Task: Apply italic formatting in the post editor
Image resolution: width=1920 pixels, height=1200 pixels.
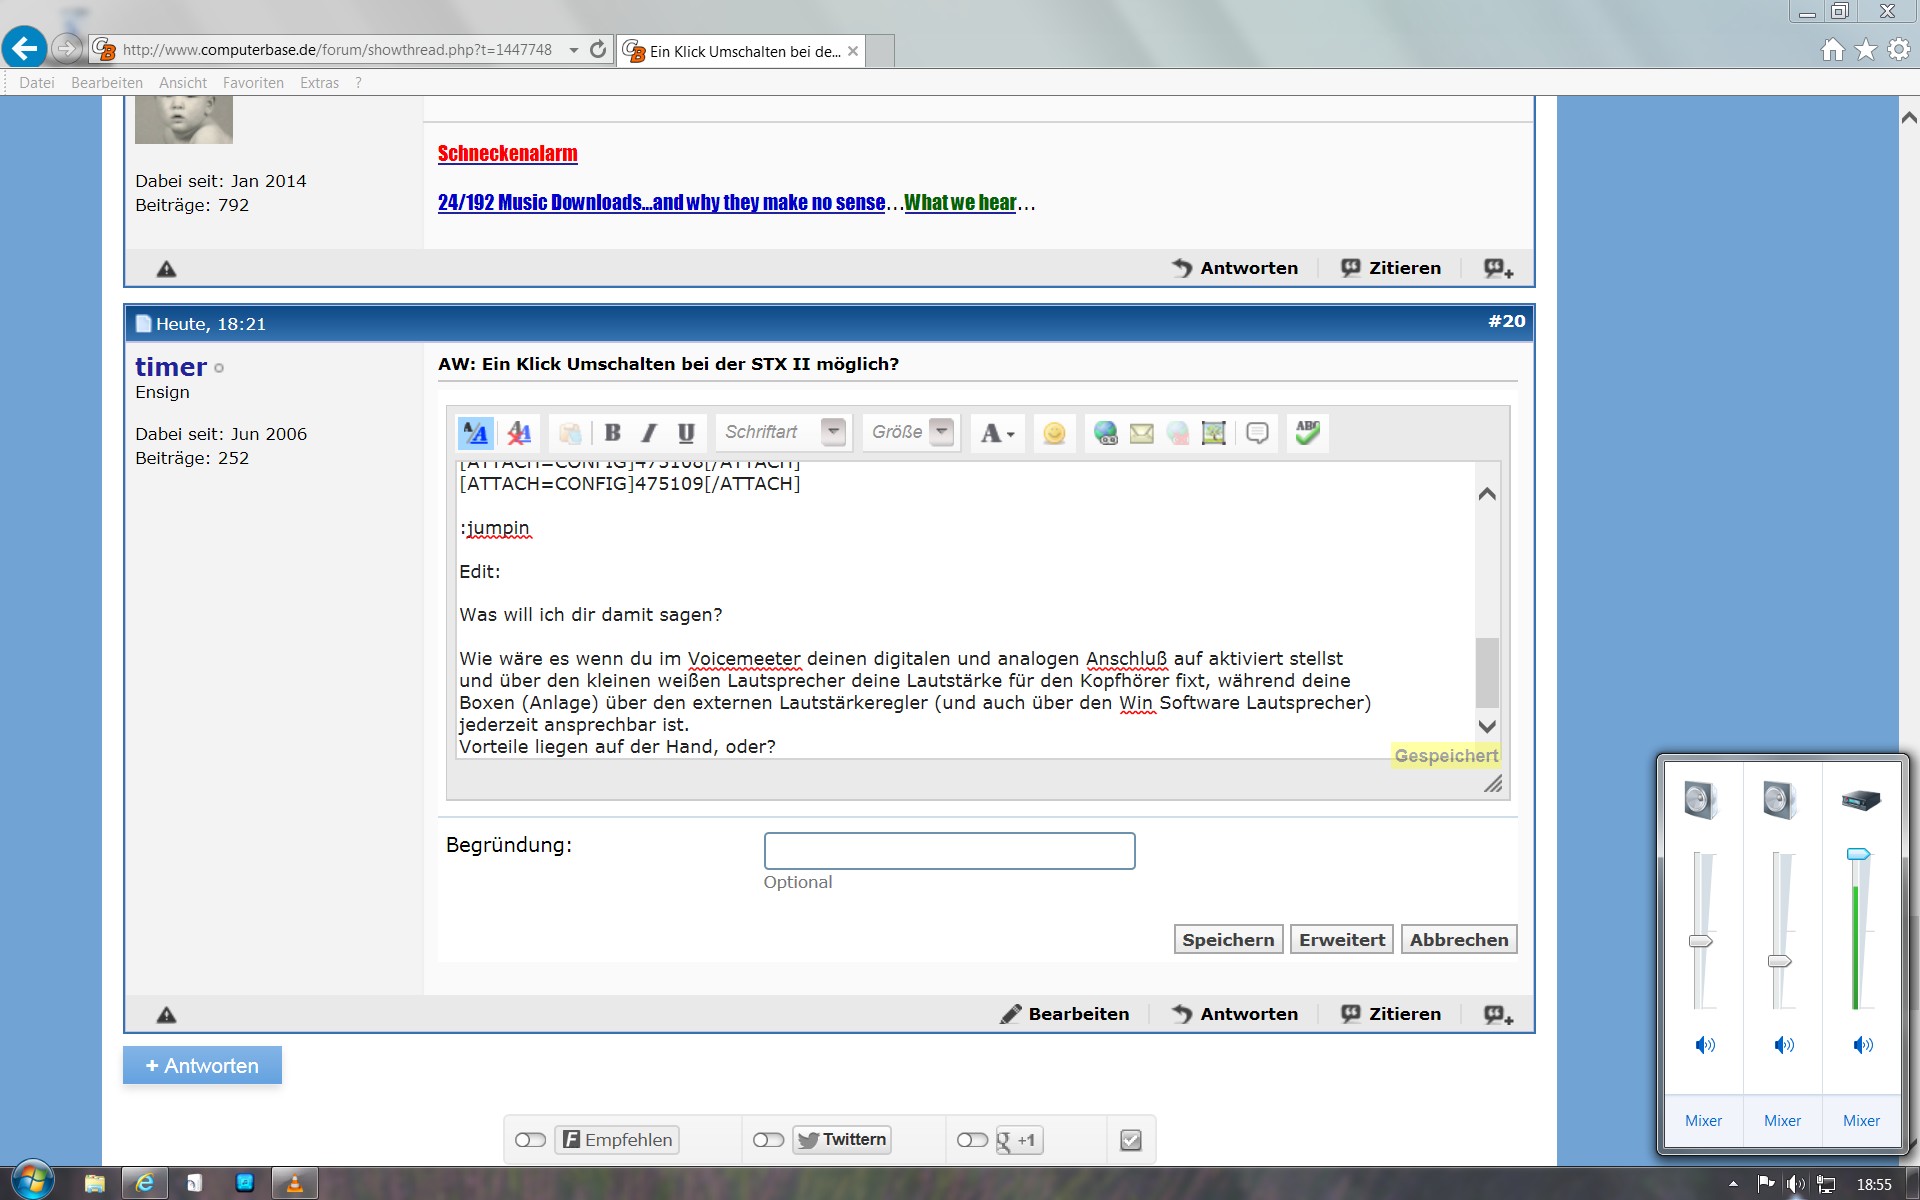Action: (649, 433)
